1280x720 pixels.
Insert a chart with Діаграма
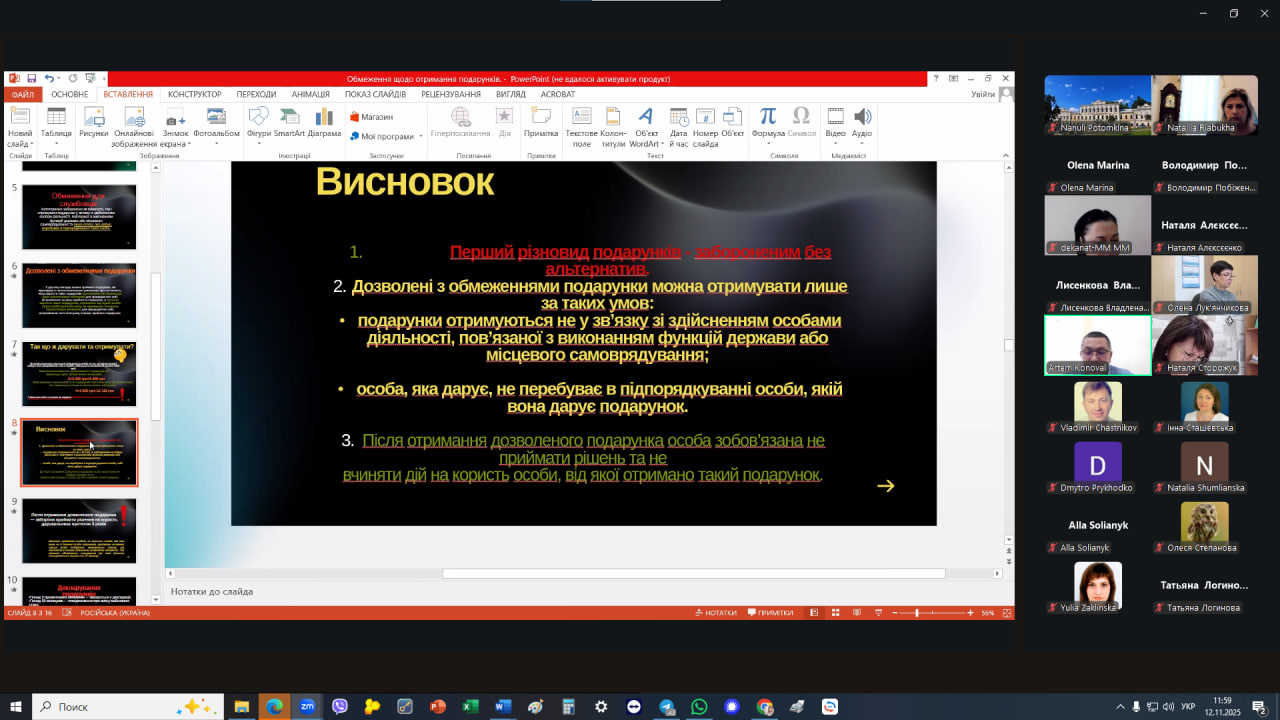point(324,121)
